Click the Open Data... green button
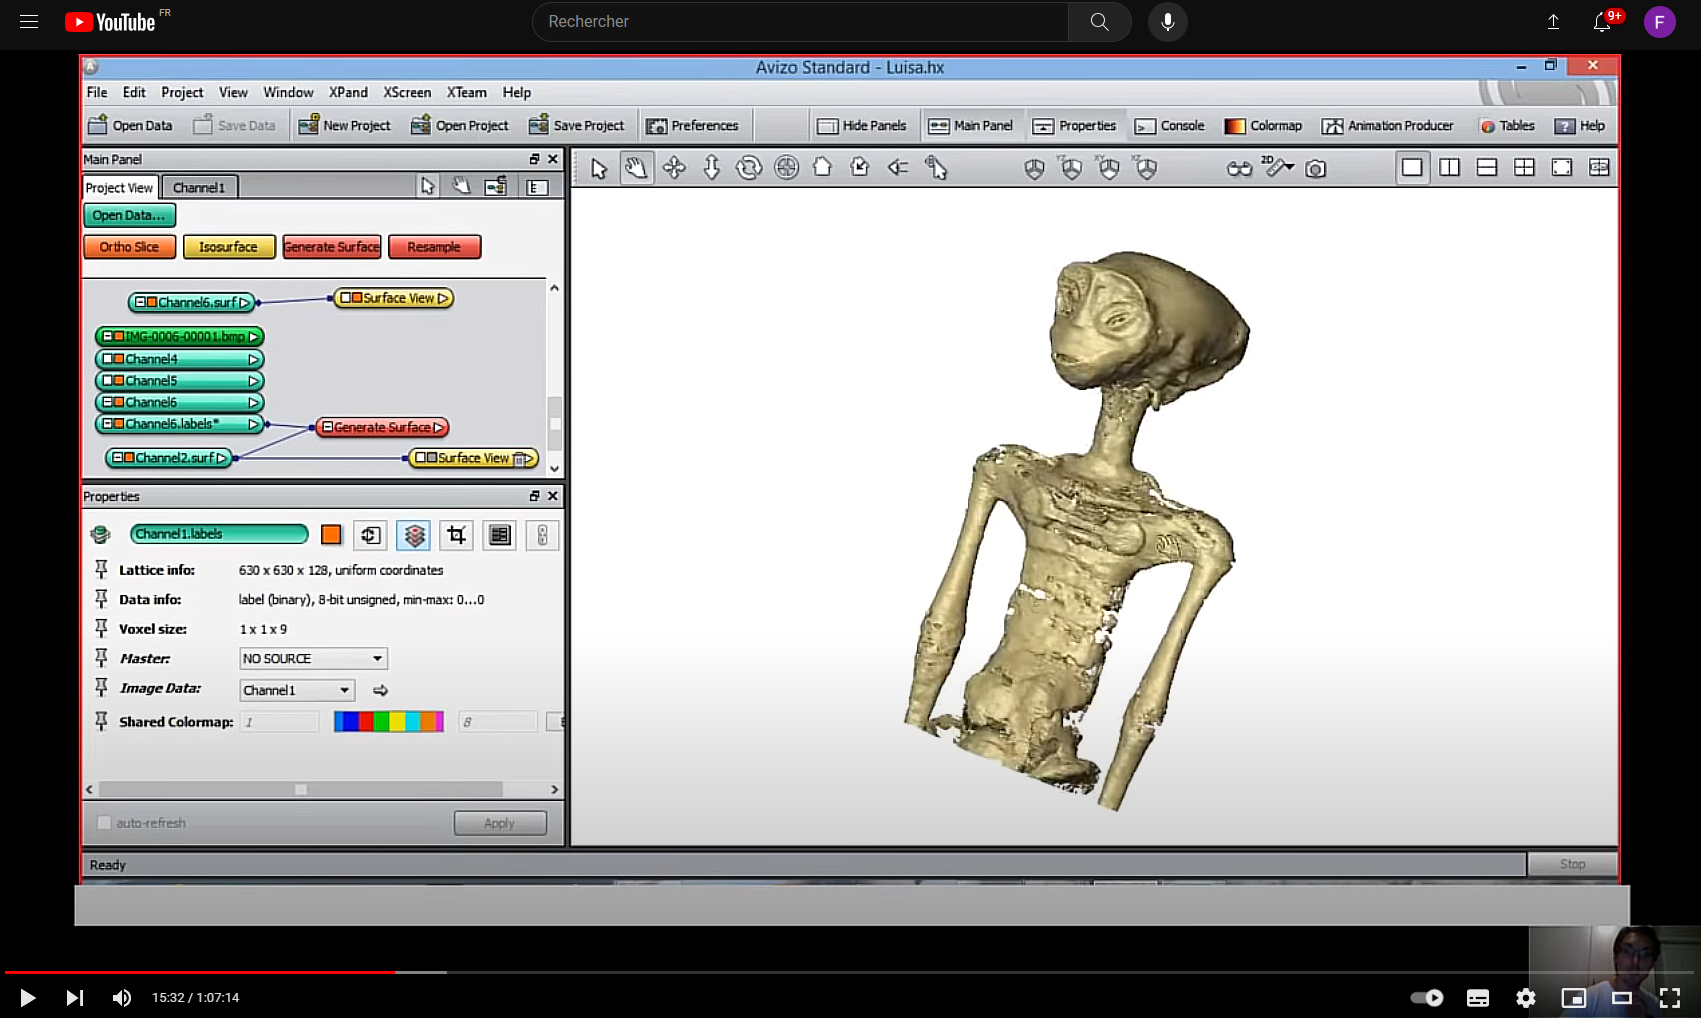 pyautogui.click(x=129, y=215)
